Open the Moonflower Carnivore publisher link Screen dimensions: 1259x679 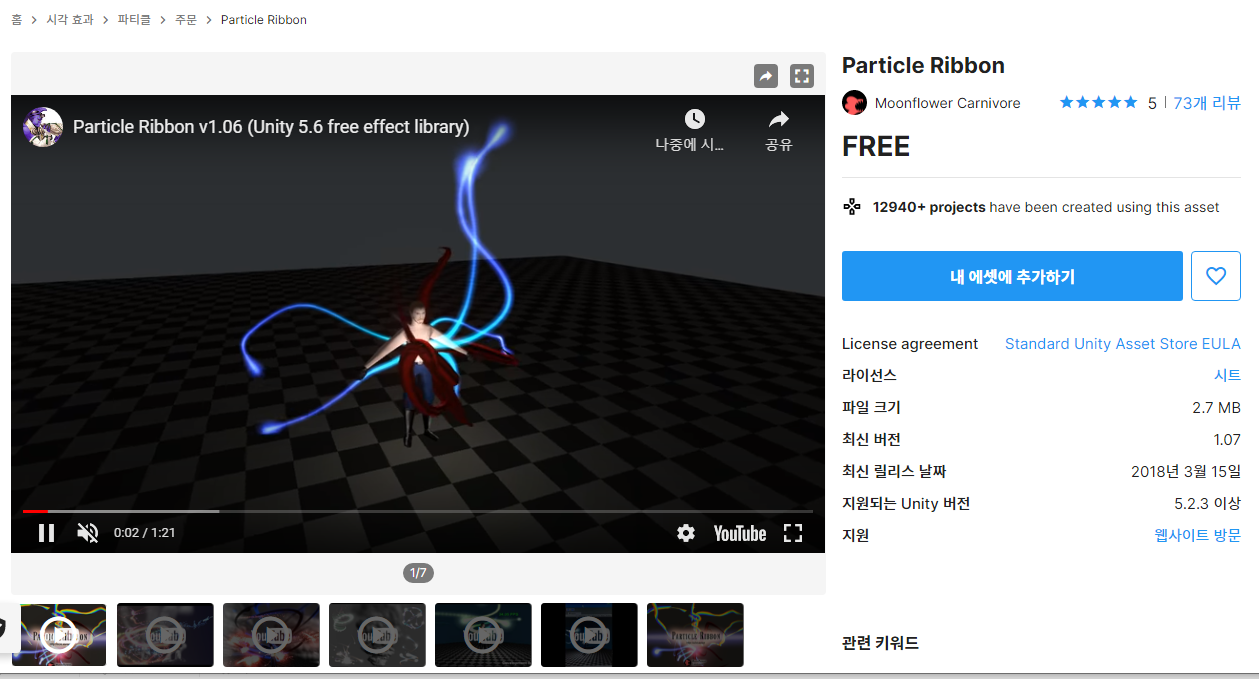(948, 103)
